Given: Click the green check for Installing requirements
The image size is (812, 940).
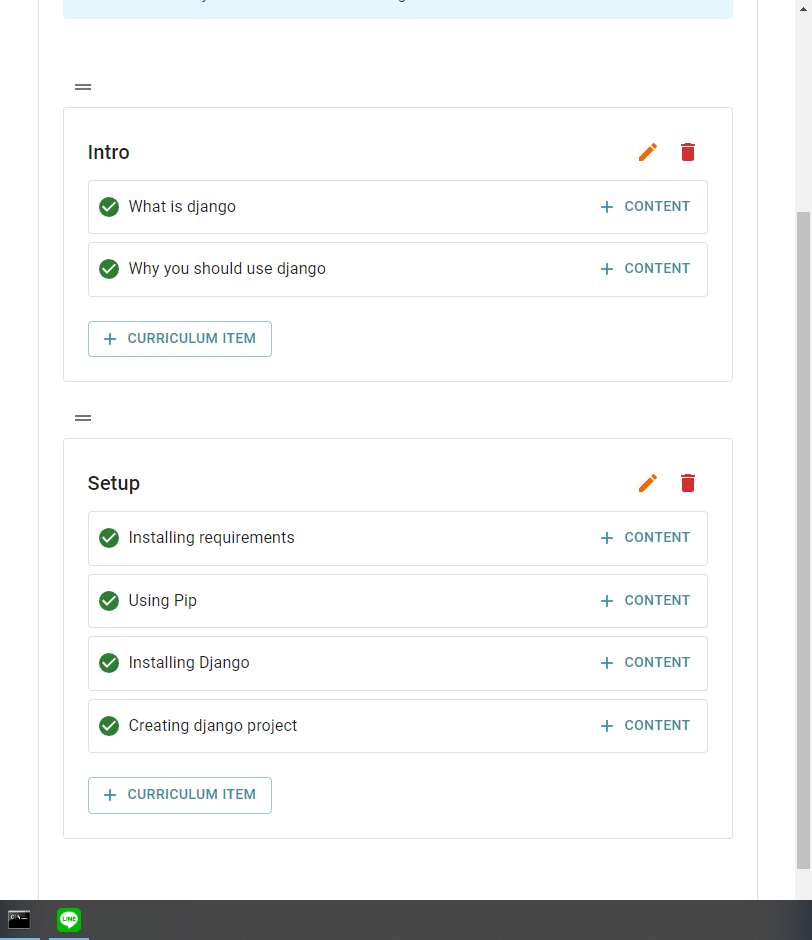Looking at the screenshot, I should pos(109,538).
